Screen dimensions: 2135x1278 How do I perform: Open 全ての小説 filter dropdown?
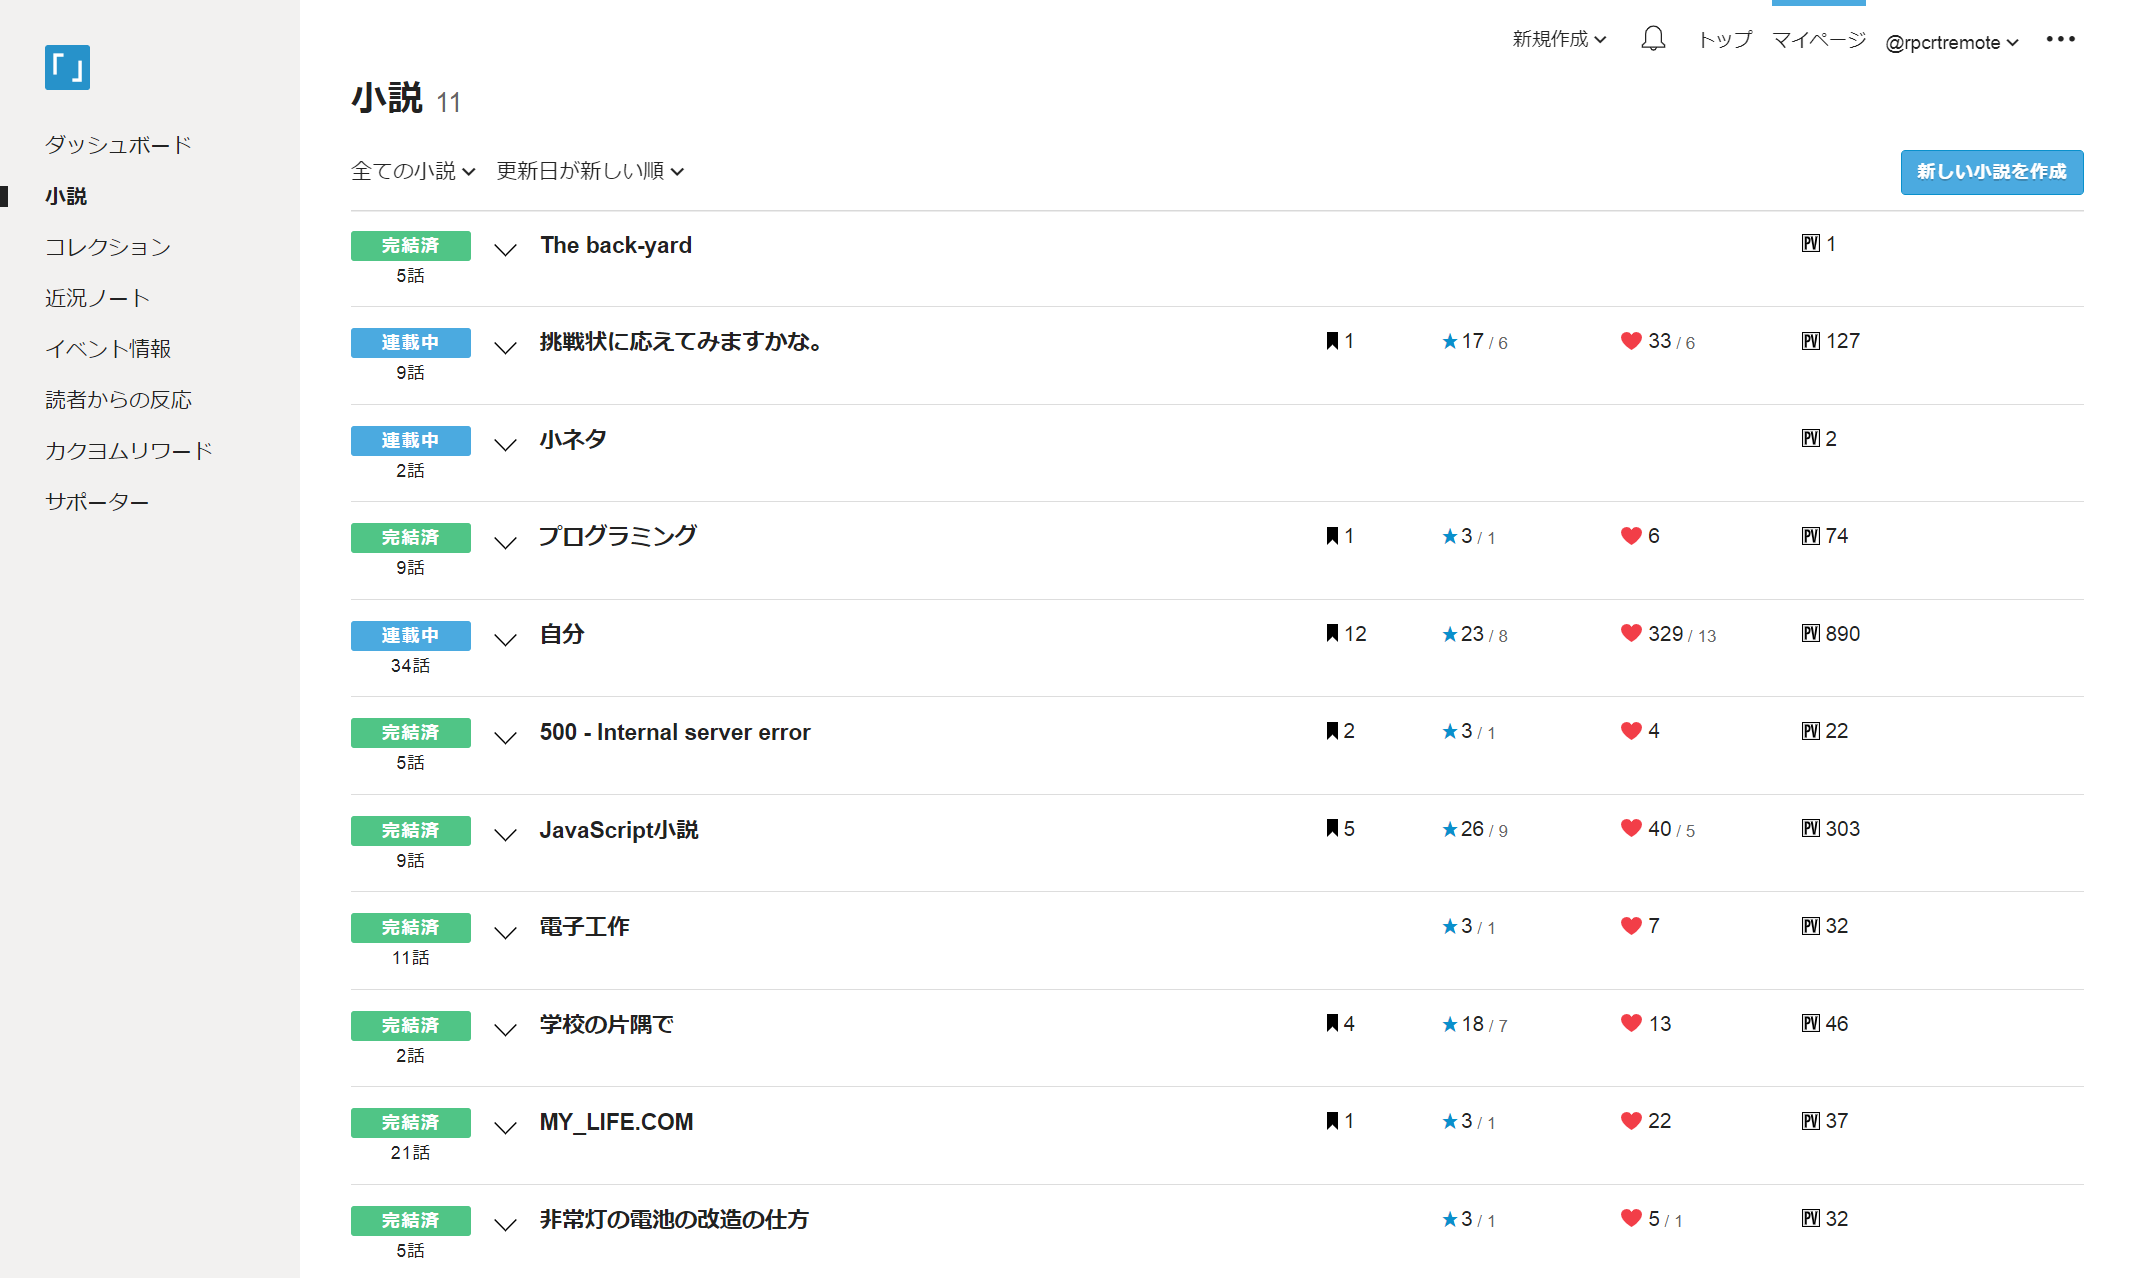click(412, 171)
